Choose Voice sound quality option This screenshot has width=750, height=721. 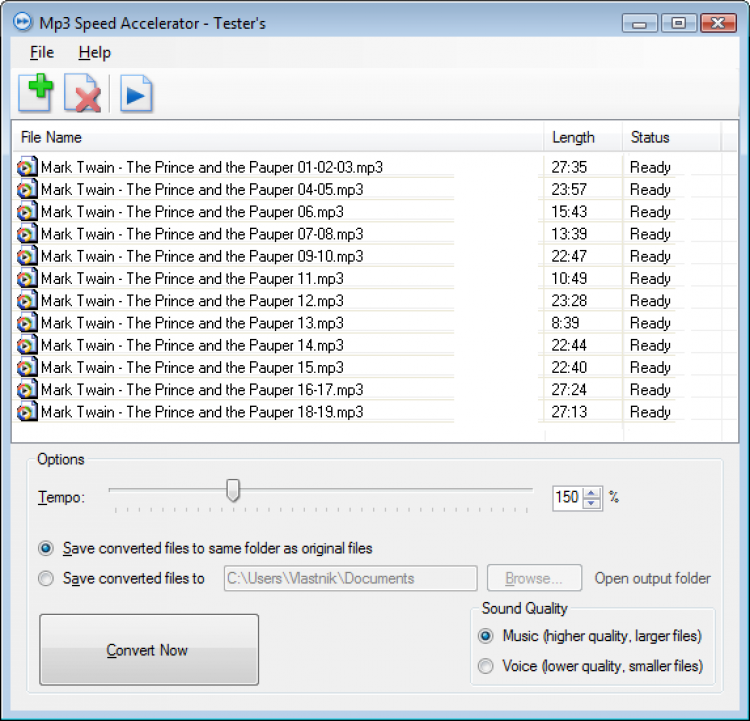pyautogui.click(x=485, y=666)
